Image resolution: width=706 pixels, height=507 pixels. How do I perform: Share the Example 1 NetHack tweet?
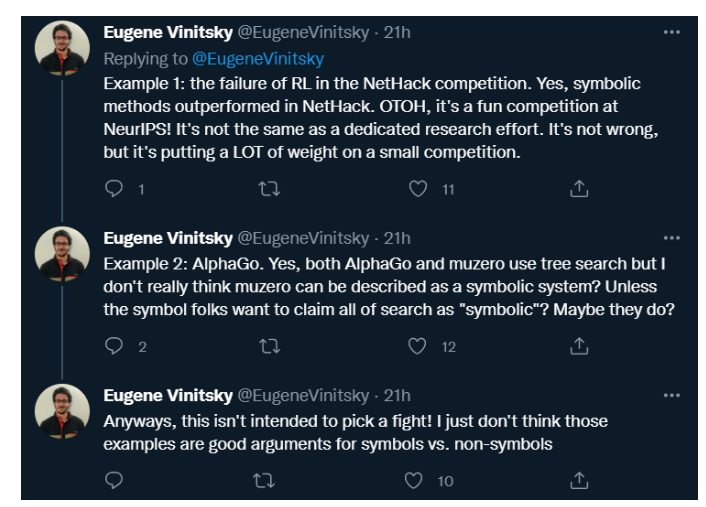(579, 189)
